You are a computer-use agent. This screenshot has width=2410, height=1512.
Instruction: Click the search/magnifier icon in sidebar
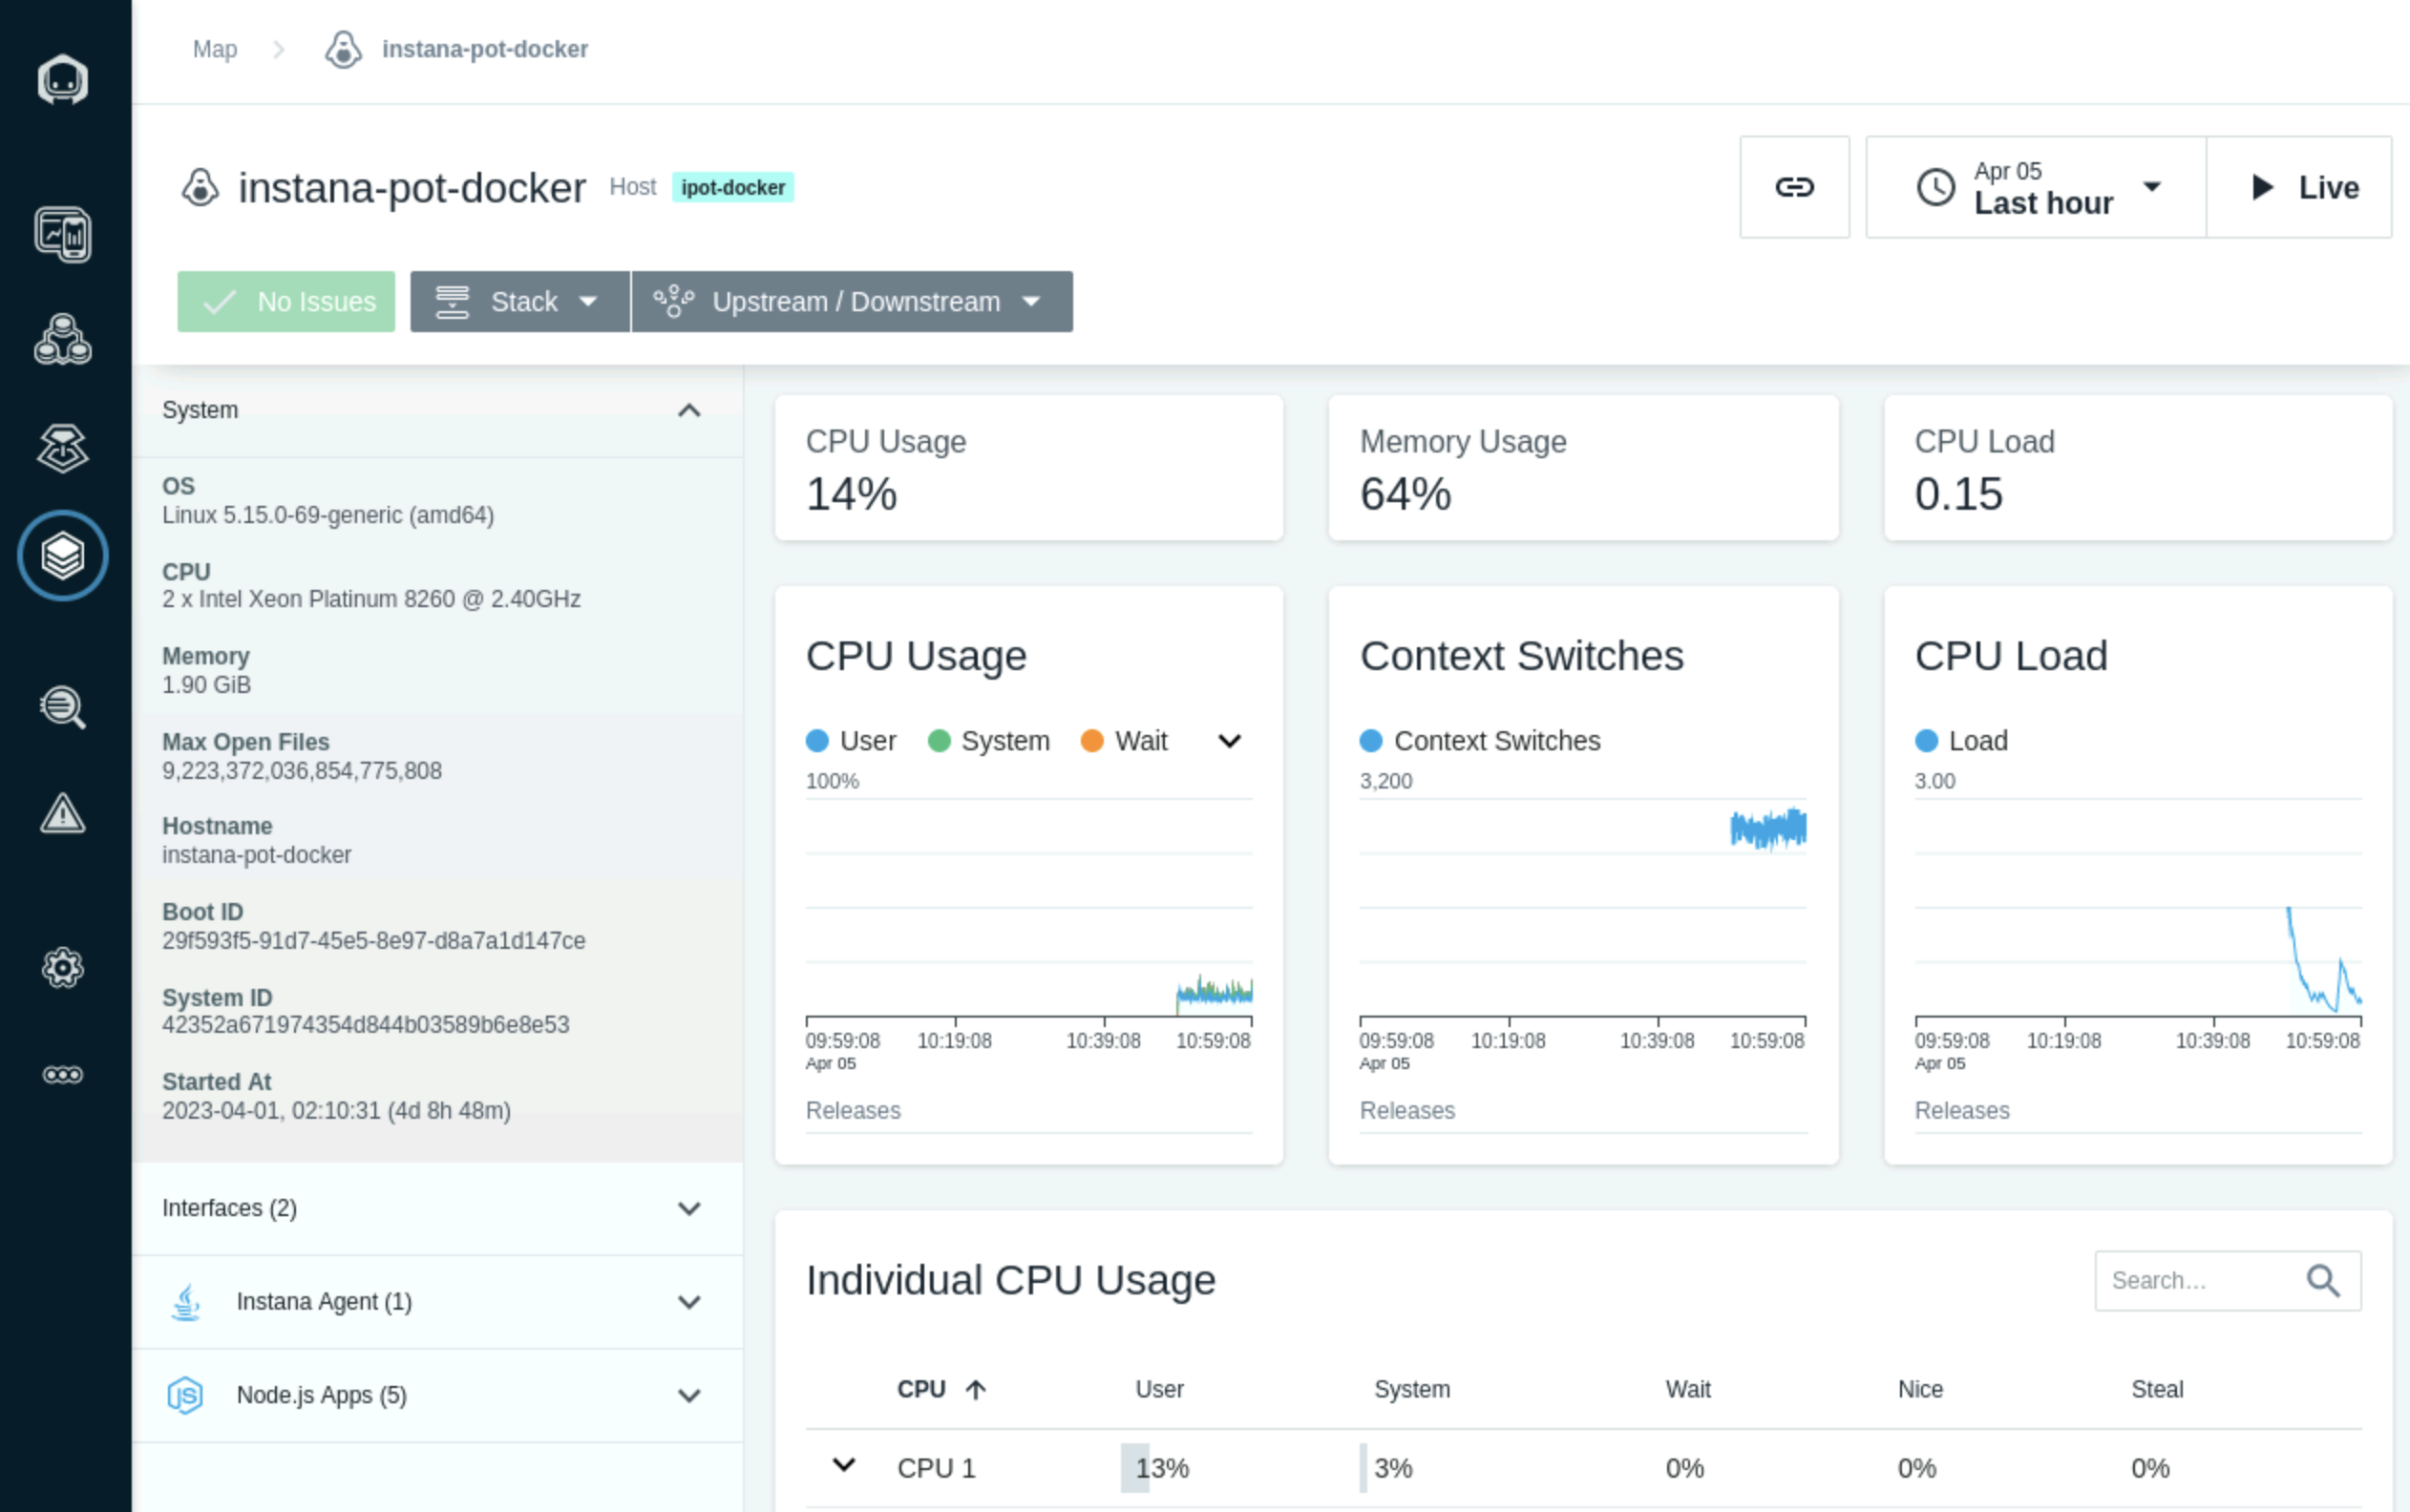point(63,707)
